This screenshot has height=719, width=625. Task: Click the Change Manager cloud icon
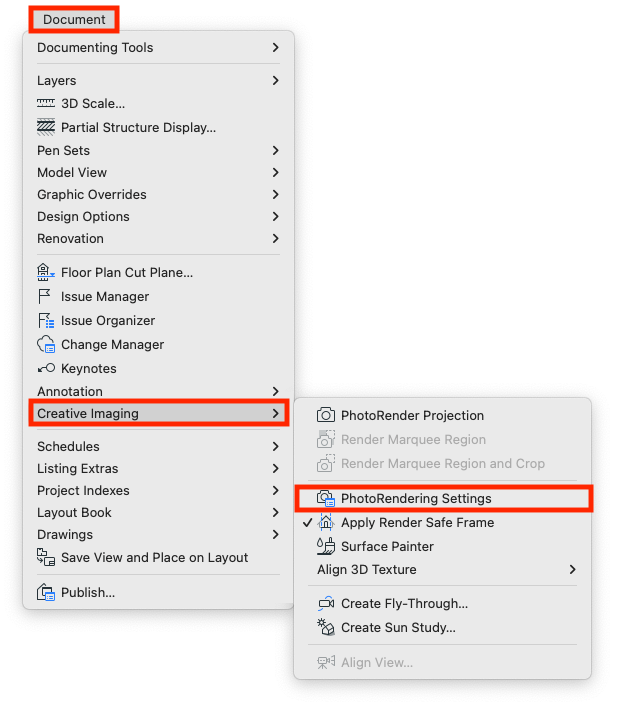click(46, 344)
